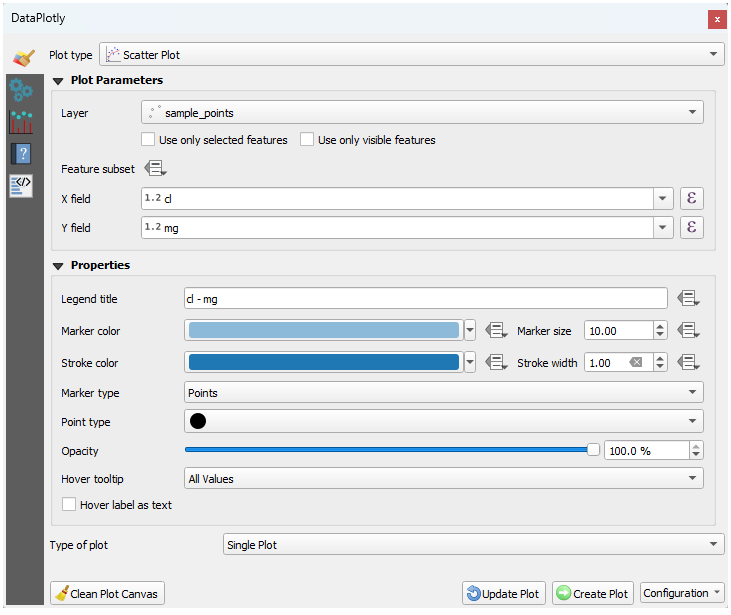Enable Use only visible features
731x615 pixels.
[x=308, y=140]
